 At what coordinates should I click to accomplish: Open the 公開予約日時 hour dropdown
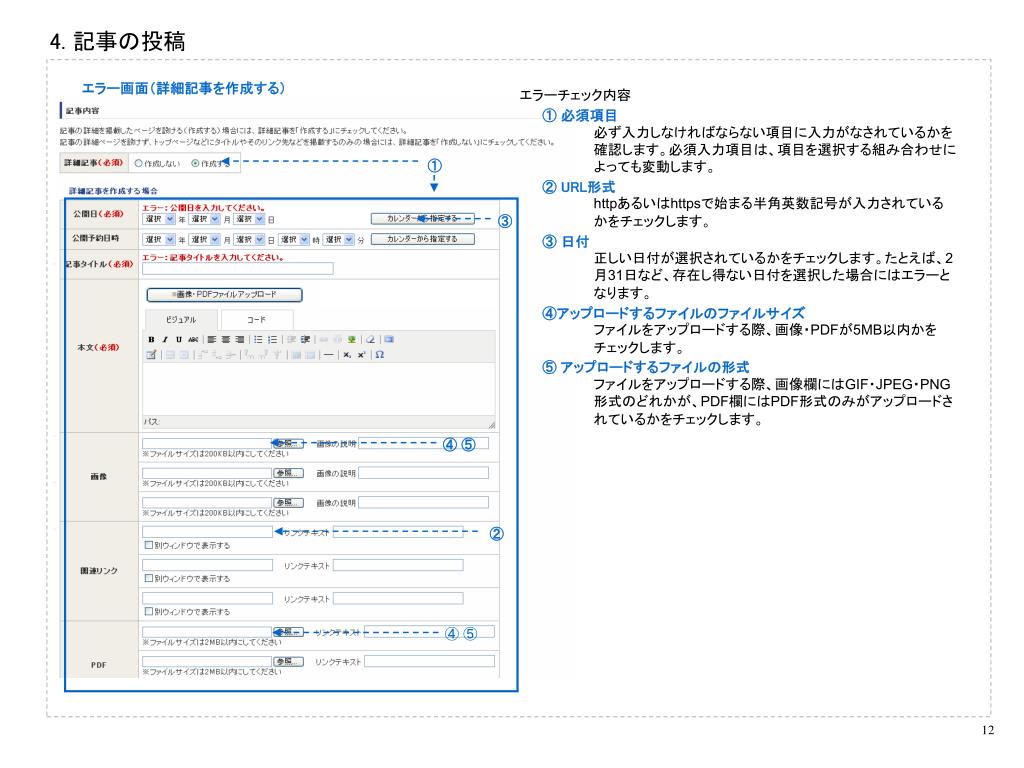click(294, 240)
